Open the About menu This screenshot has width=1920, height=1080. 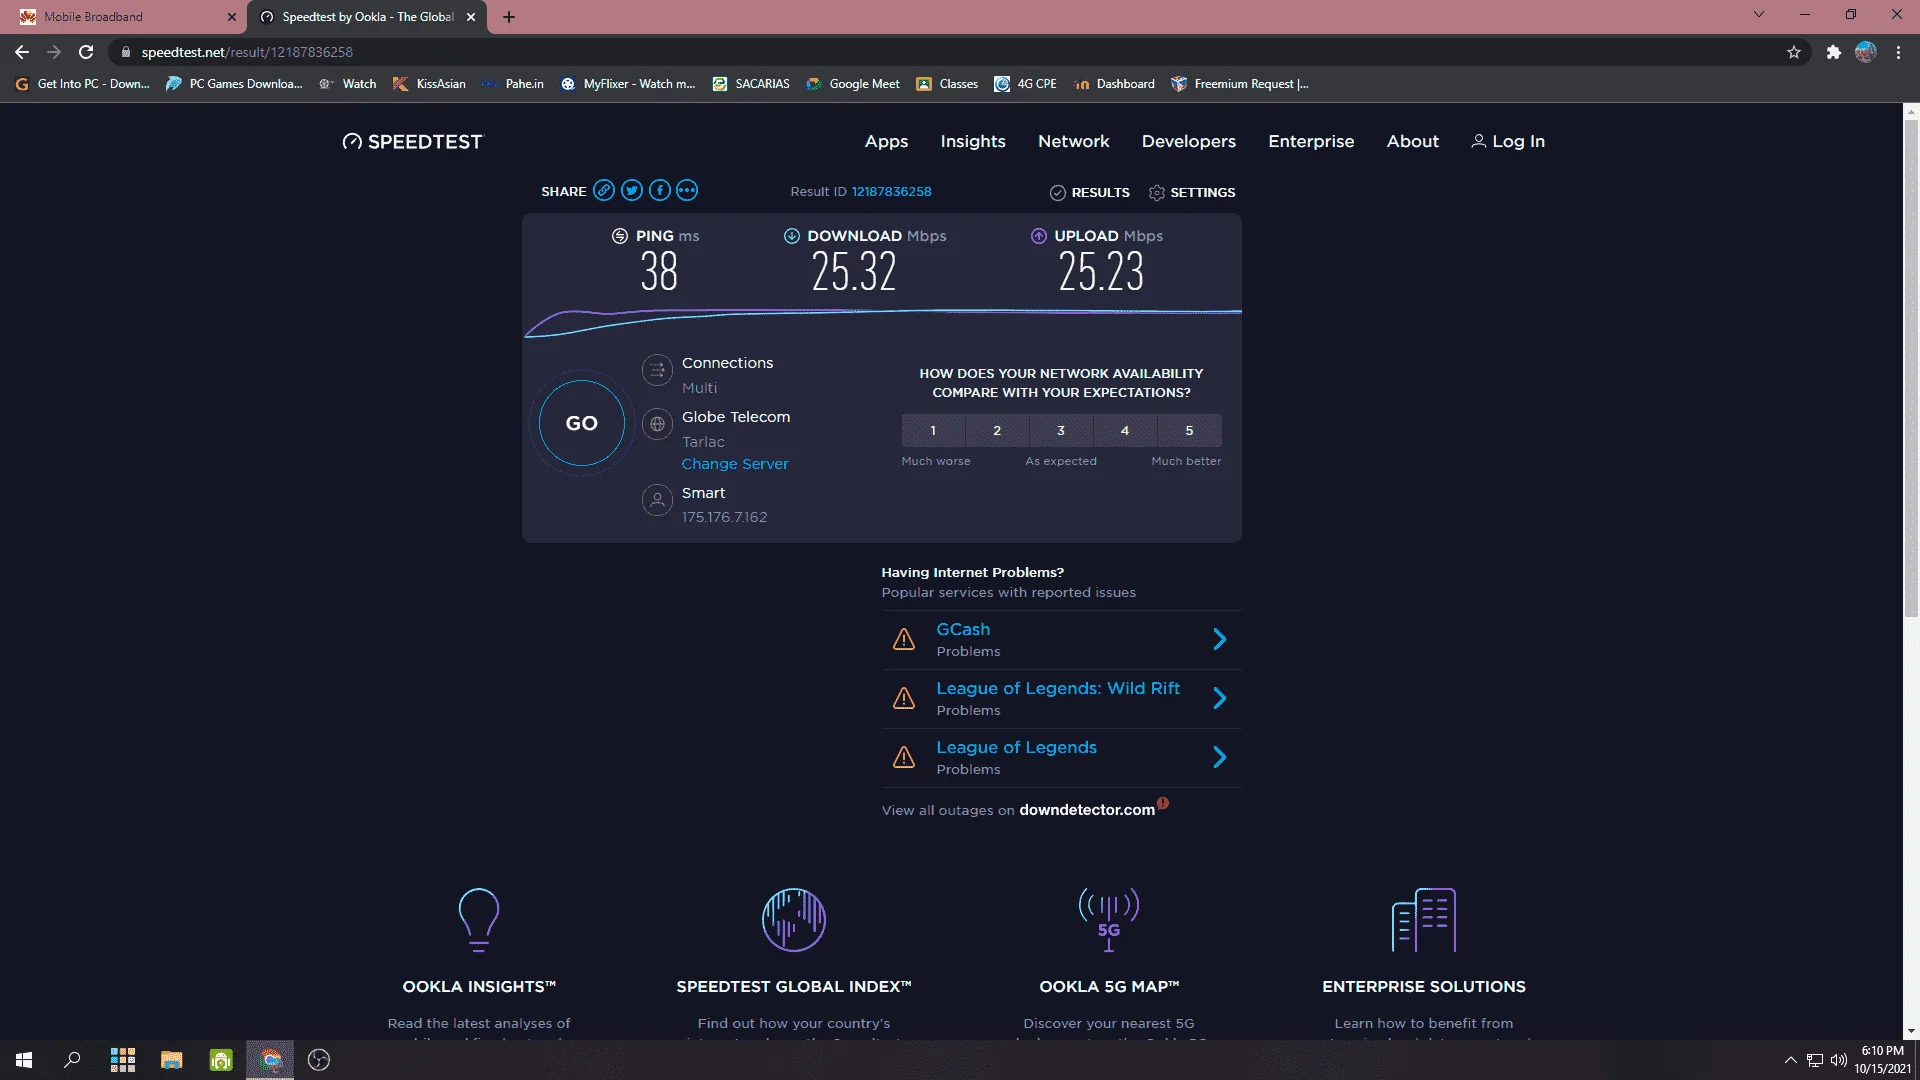pyautogui.click(x=1413, y=142)
